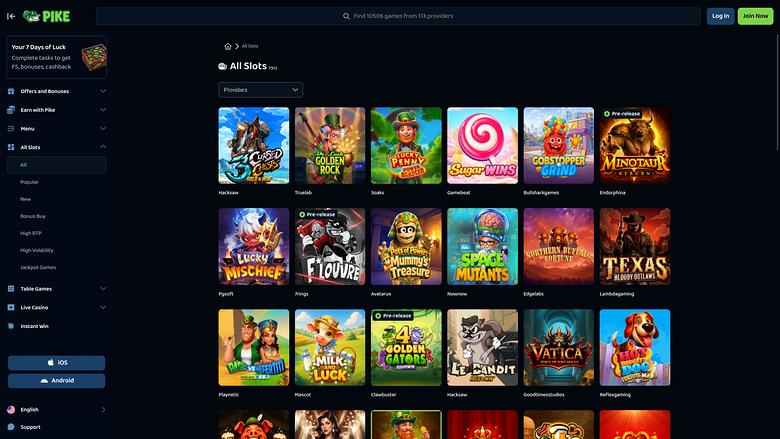The image size is (780, 439).
Task: Open the Pike logo home page
Action: [x=46, y=16]
